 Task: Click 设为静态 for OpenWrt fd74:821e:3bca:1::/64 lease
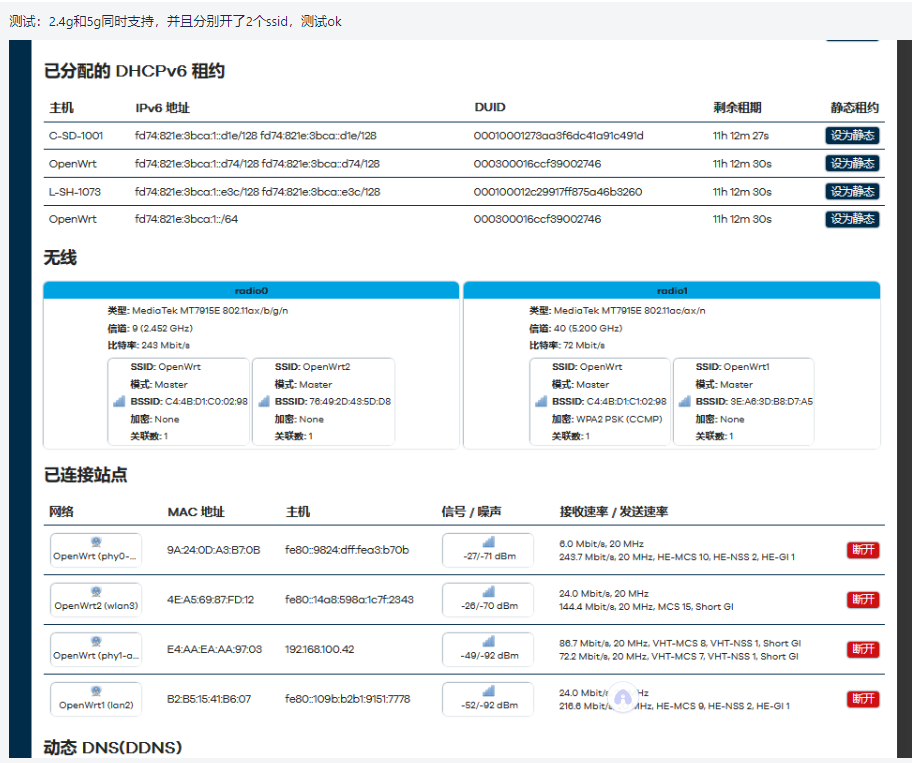point(852,219)
